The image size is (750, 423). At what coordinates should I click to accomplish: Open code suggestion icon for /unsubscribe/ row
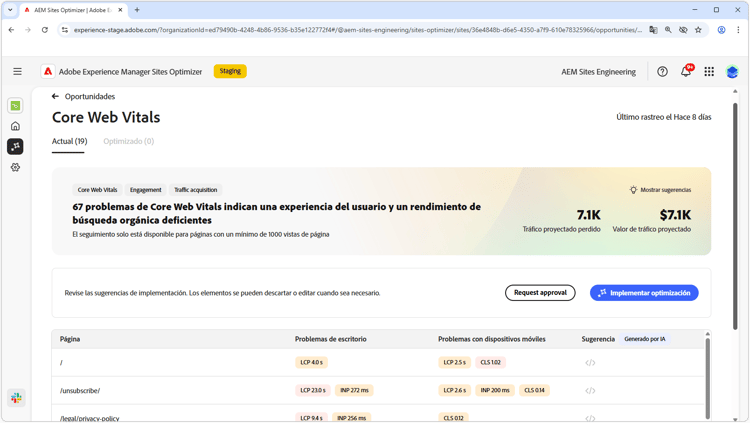(x=590, y=390)
